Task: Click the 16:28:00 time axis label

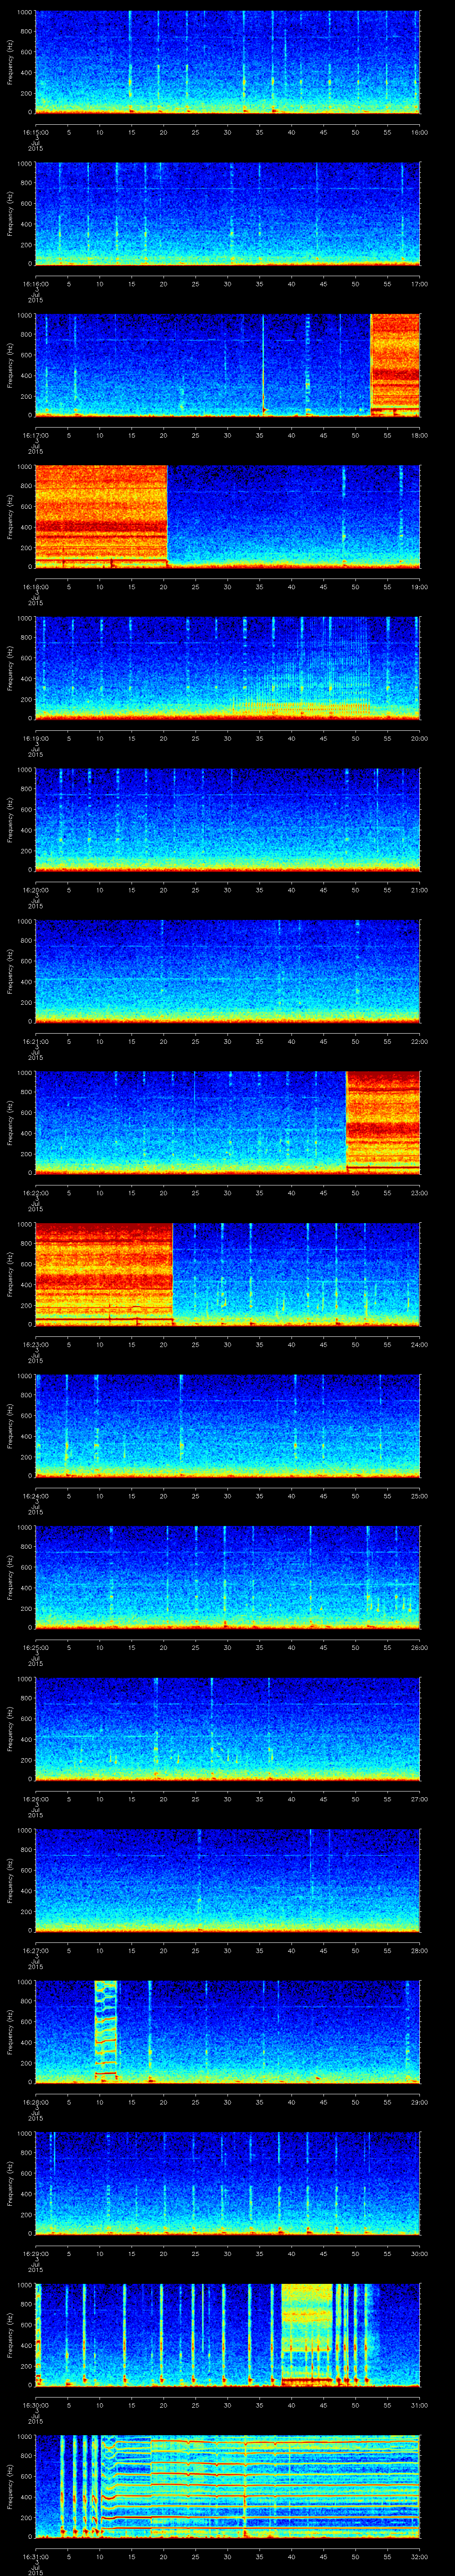Action: click(x=36, y=2102)
